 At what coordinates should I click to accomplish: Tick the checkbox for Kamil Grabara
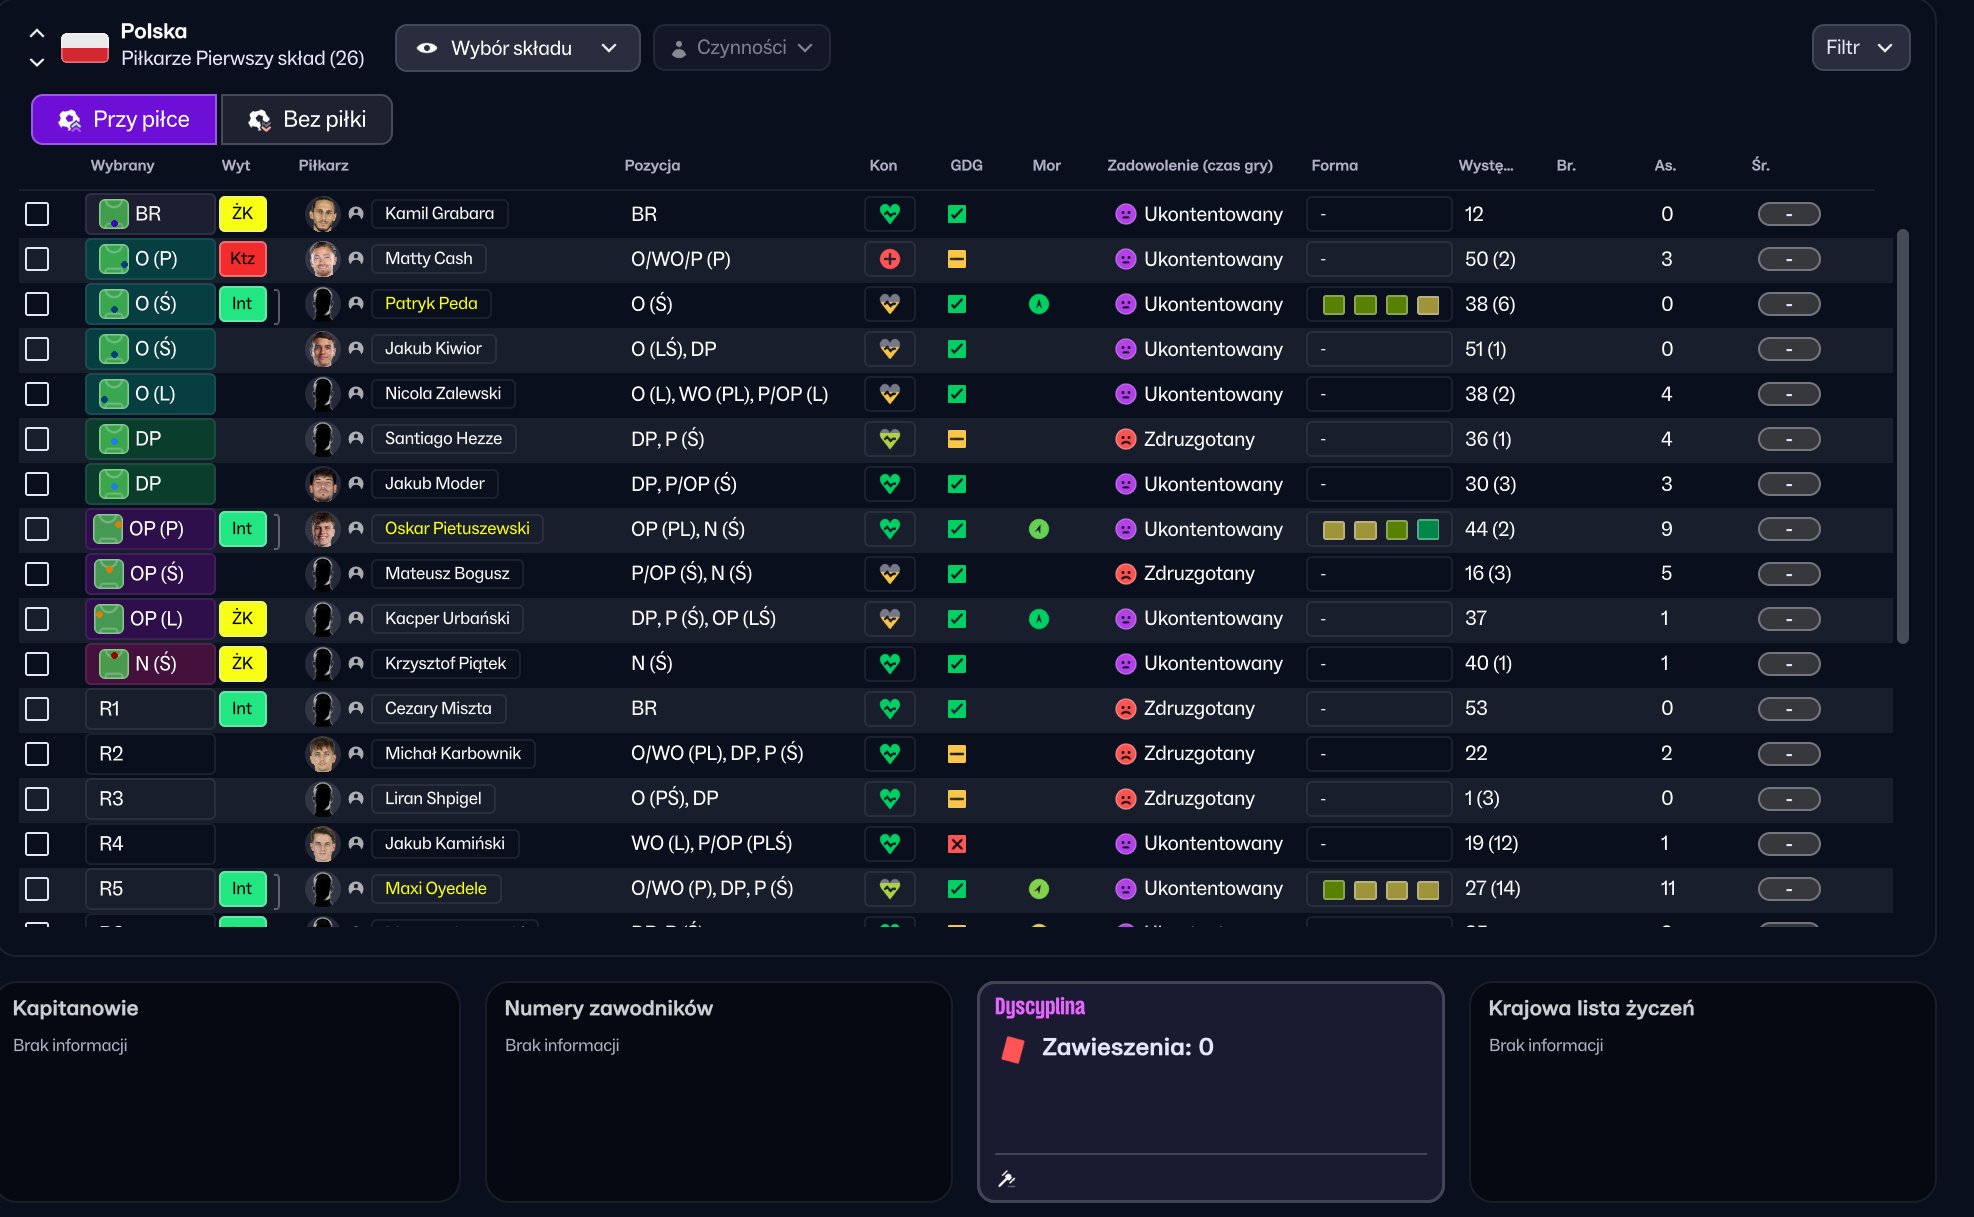[37, 214]
